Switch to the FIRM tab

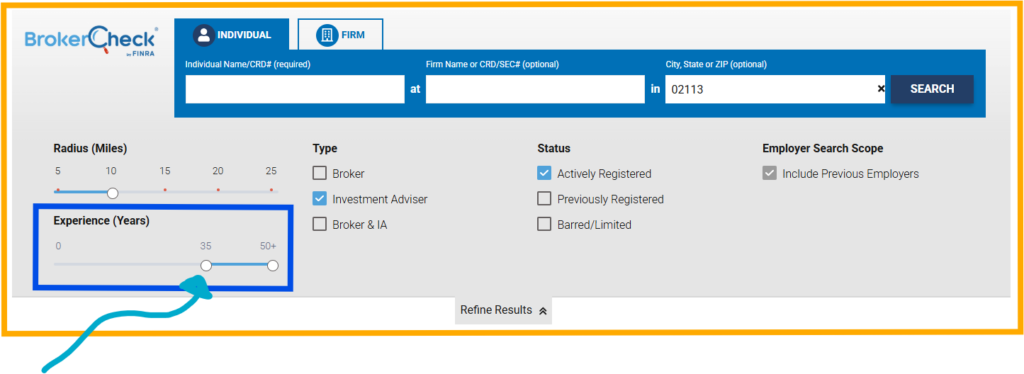point(340,35)
